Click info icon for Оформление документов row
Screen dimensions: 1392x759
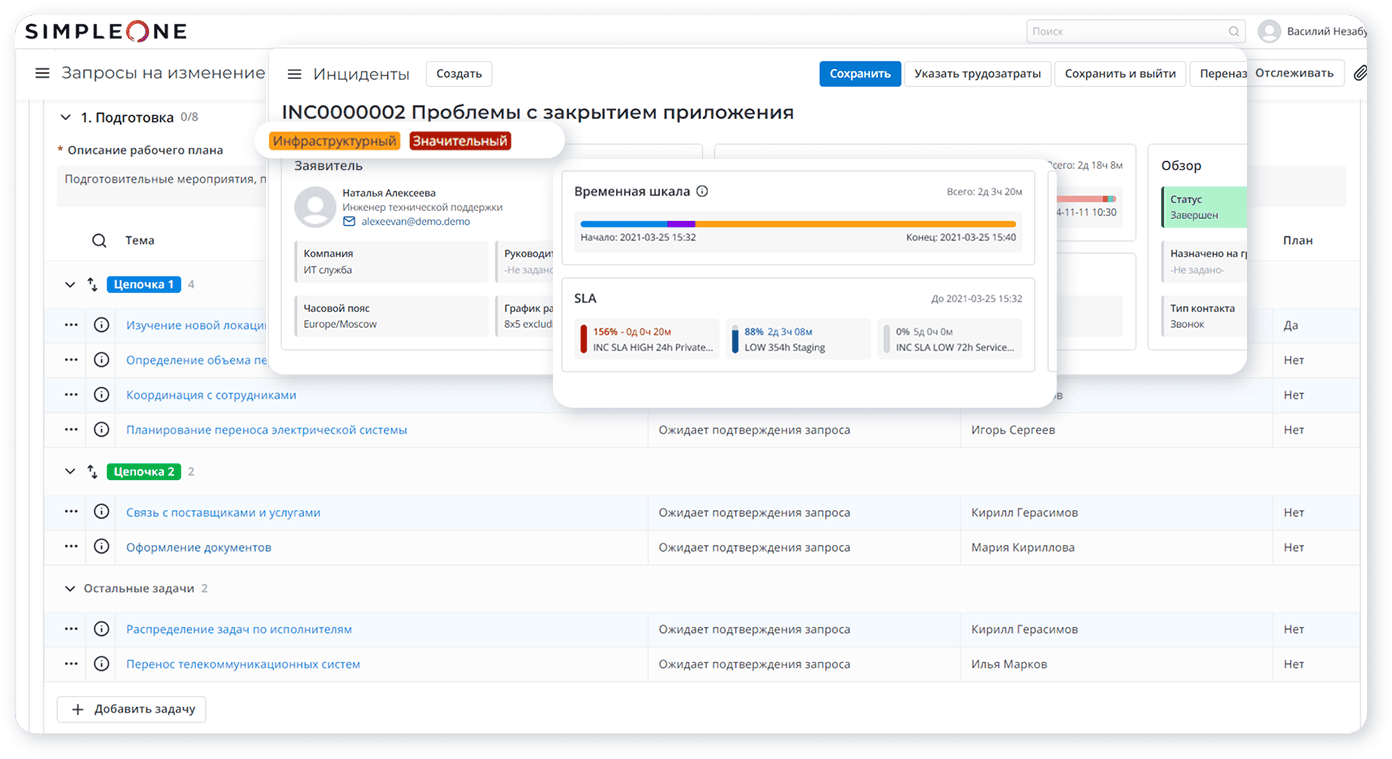coord(101,547)
